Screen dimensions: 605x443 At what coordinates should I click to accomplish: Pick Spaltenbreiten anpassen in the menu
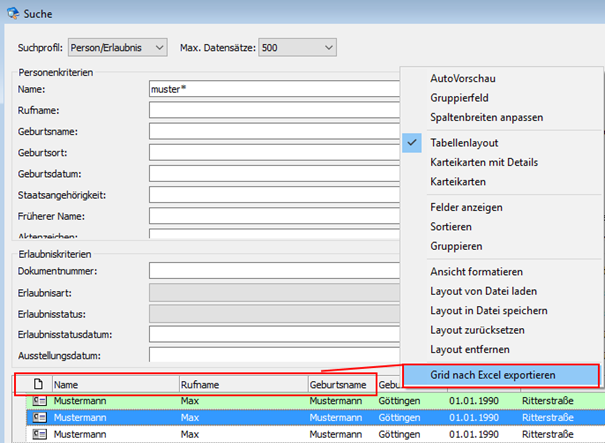[x=486, y=117]
